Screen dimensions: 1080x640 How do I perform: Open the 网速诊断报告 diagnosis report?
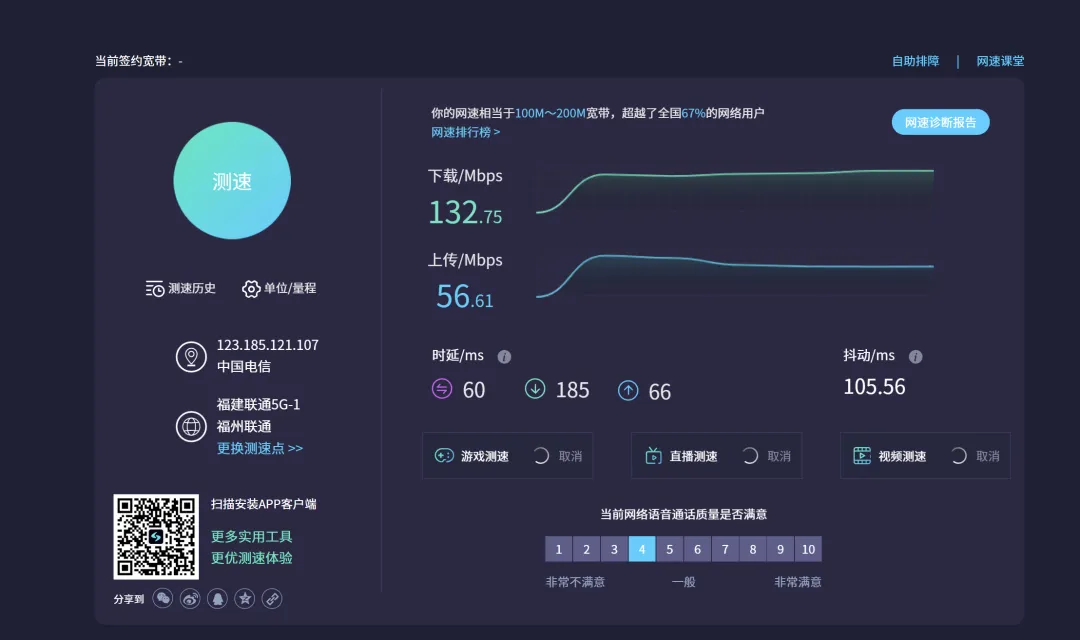940,122
